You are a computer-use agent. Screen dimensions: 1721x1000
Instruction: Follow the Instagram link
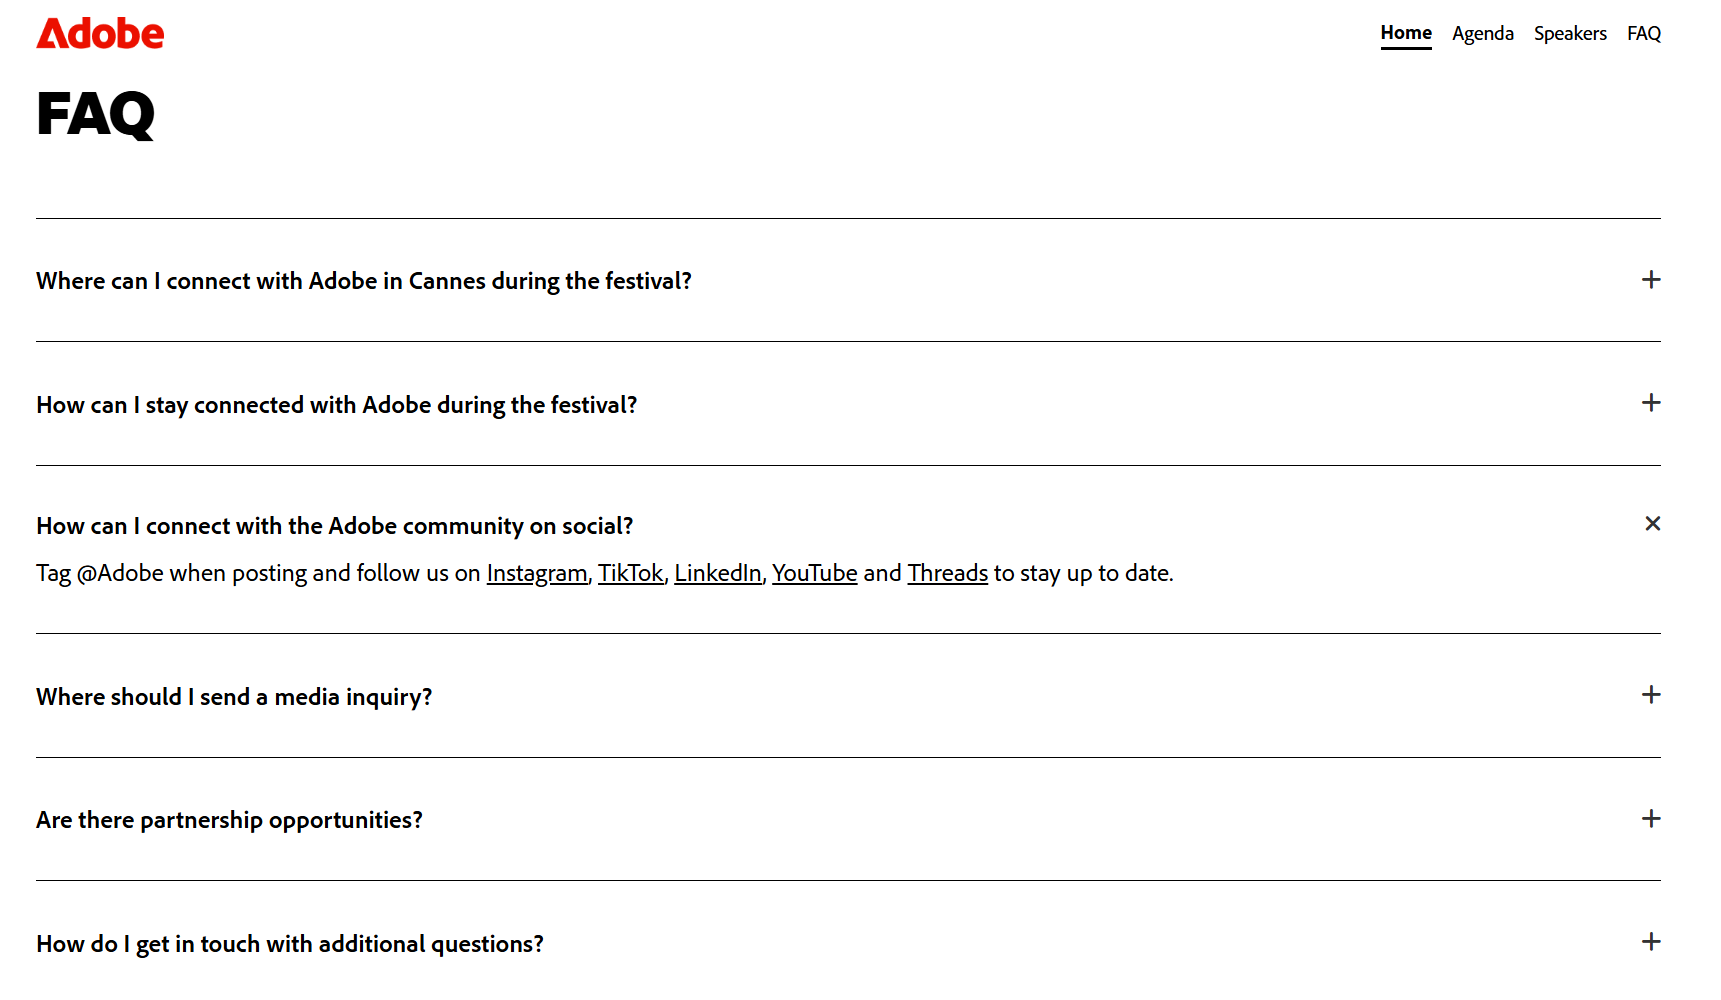pyautogui.click(x=537, y=573)
